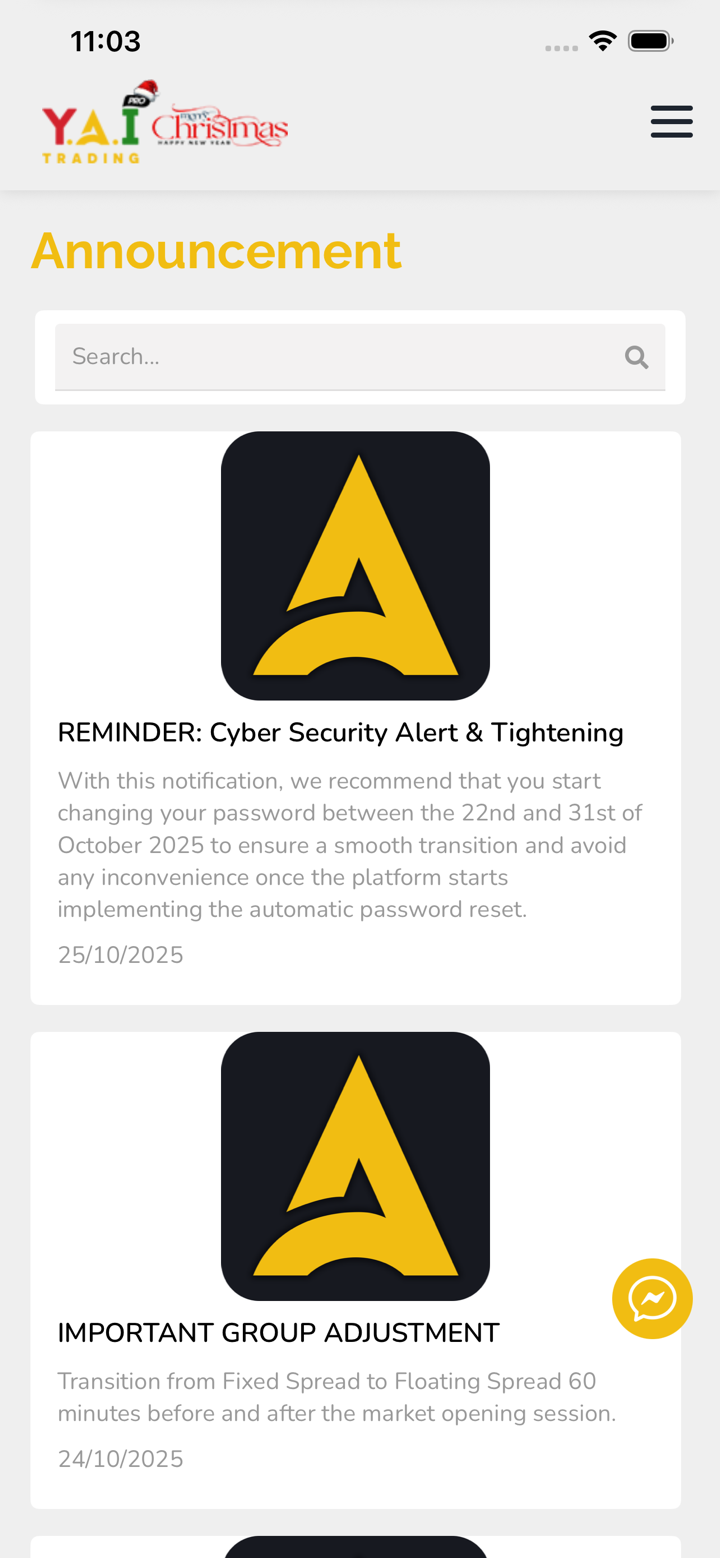720x1558 pixels.
Task: Click the Floating Spread transition description
Action: [336, 1397]
